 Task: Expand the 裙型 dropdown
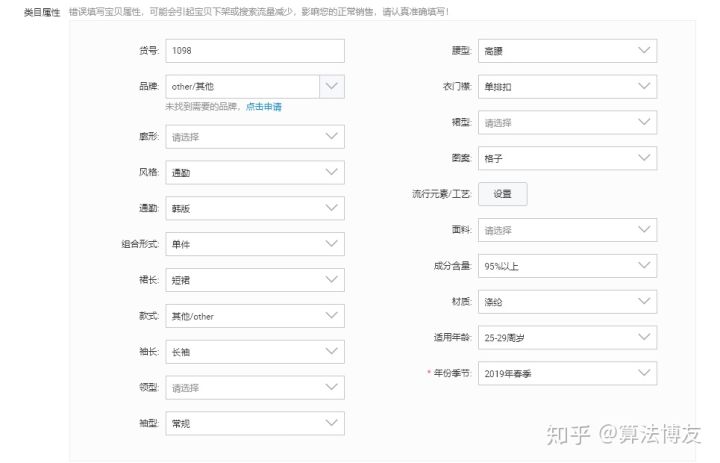pos(567,123)
